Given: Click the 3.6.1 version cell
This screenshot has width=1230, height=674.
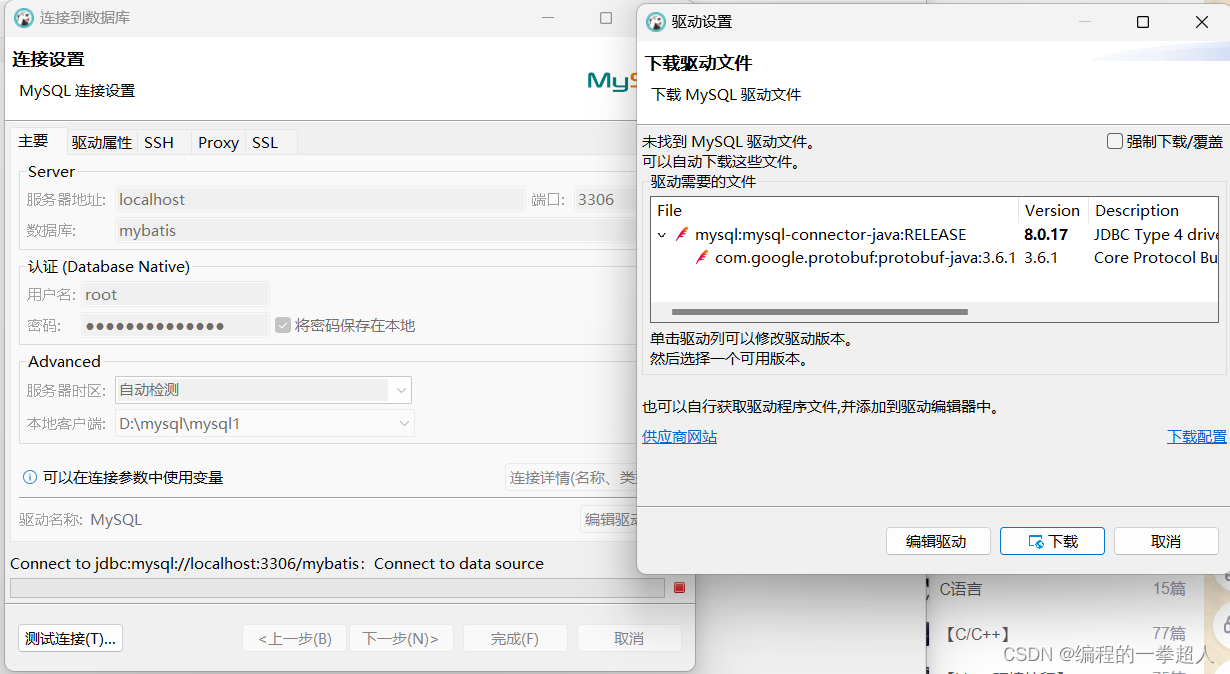Looking at the screenshot, I should (1041, 258).
